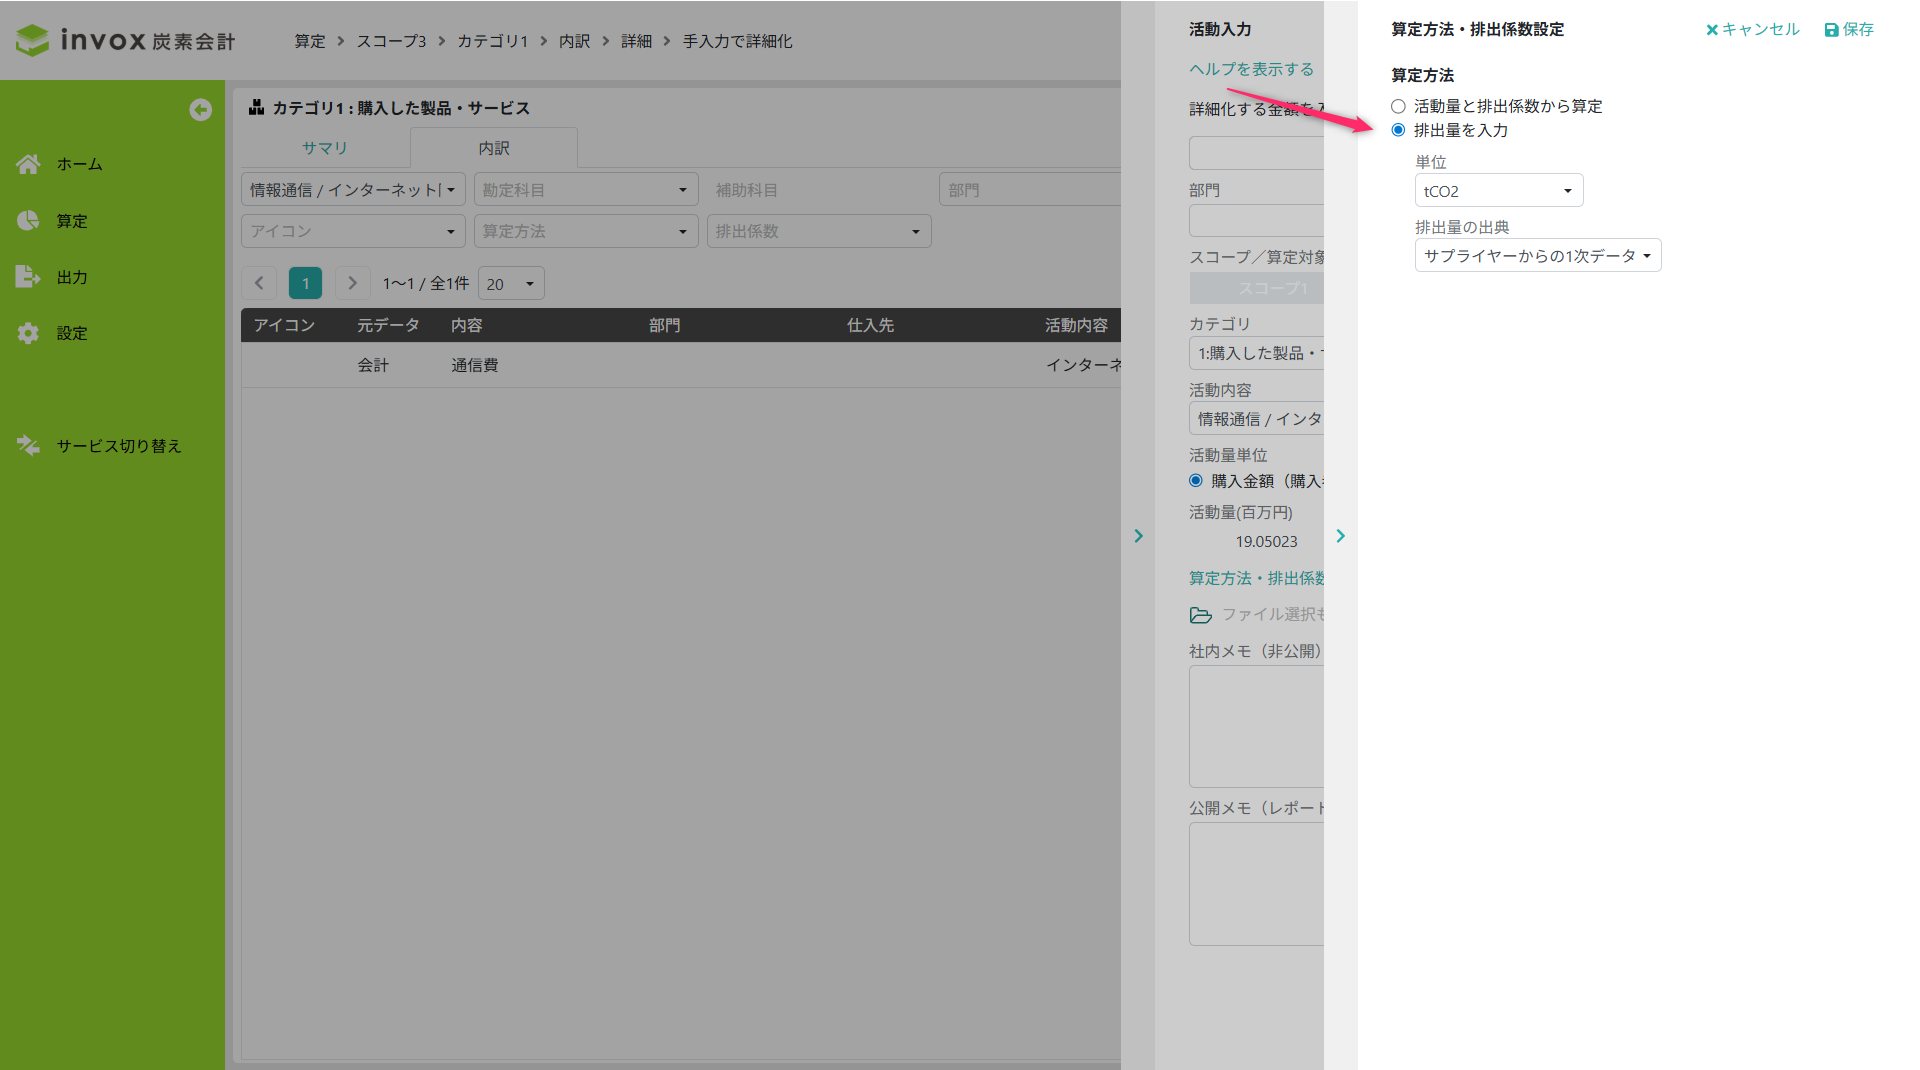The width and height of the screenshot is (1920, 1070).
Task: Click the 活動内容 情報通信 field
Action: pyautogui.click(x=1257, y=419)
